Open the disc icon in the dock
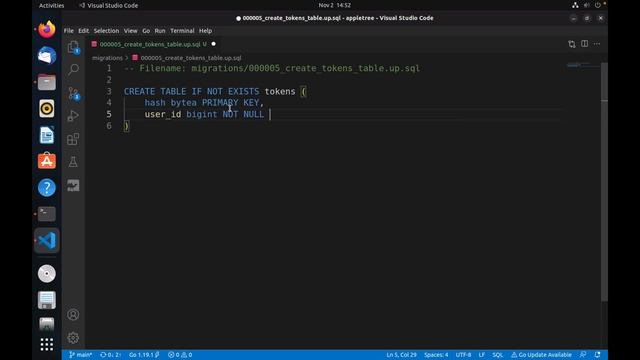This screenshot has width=640, height=360. coord(47,274)
